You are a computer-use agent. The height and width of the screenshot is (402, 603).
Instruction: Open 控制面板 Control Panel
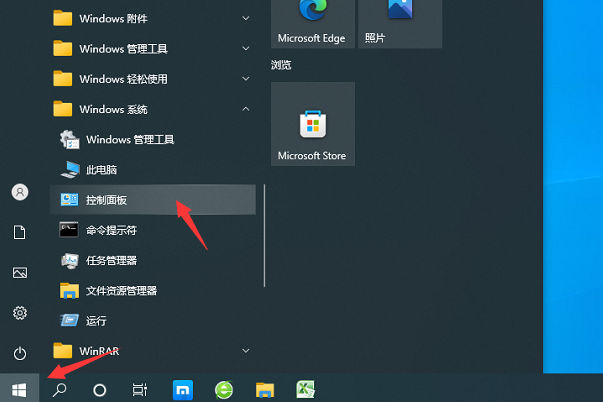tap(153, 200)
